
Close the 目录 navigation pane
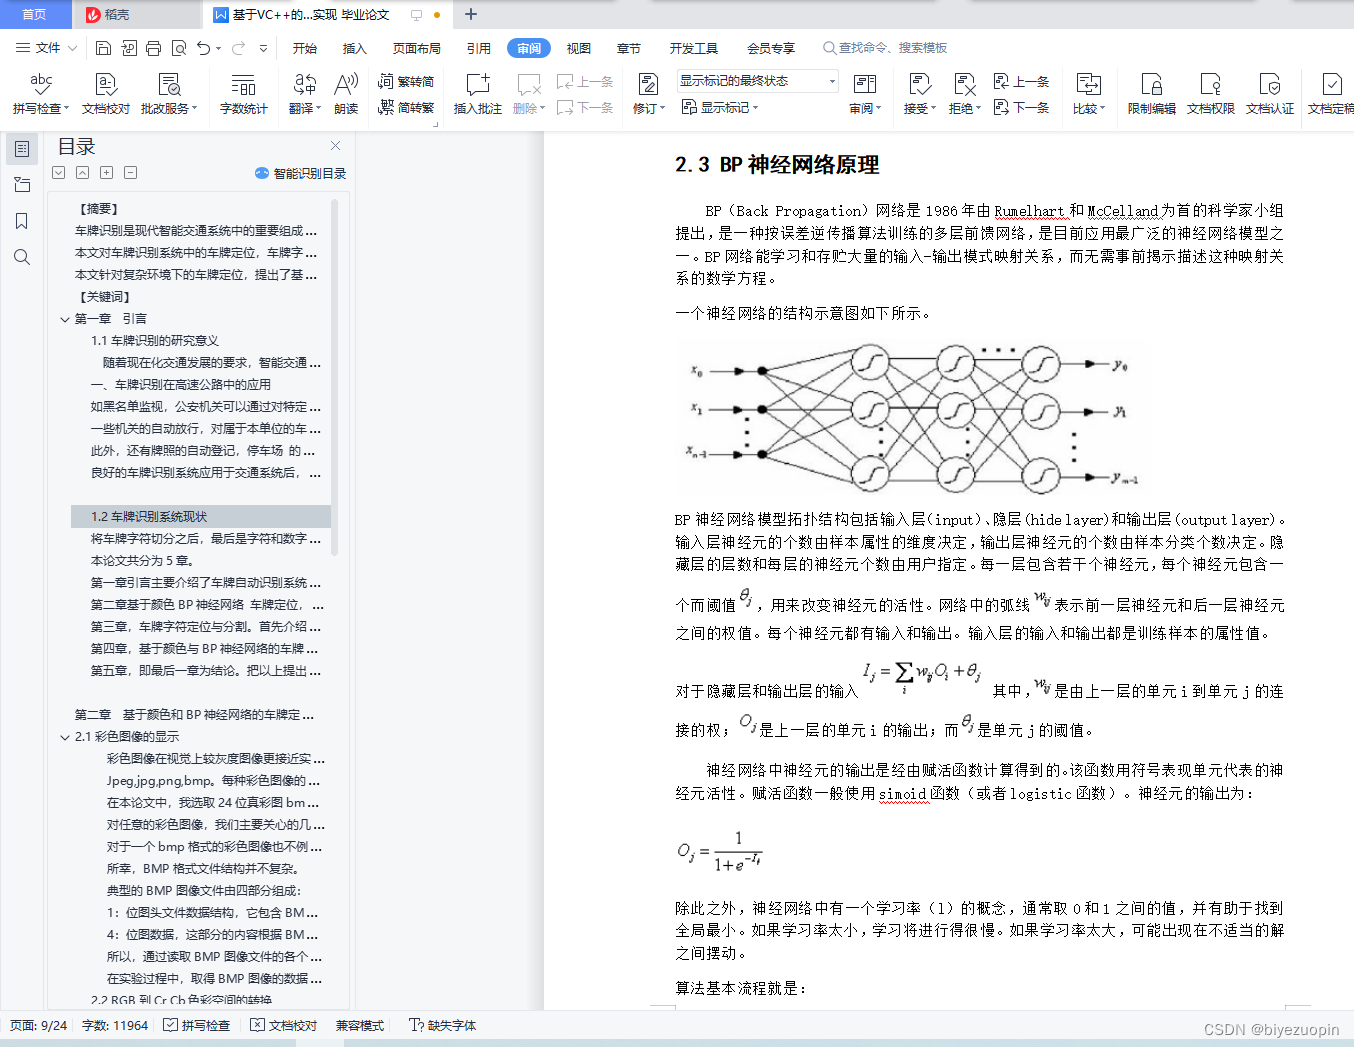pyautogui.click(x=336, y=146)
